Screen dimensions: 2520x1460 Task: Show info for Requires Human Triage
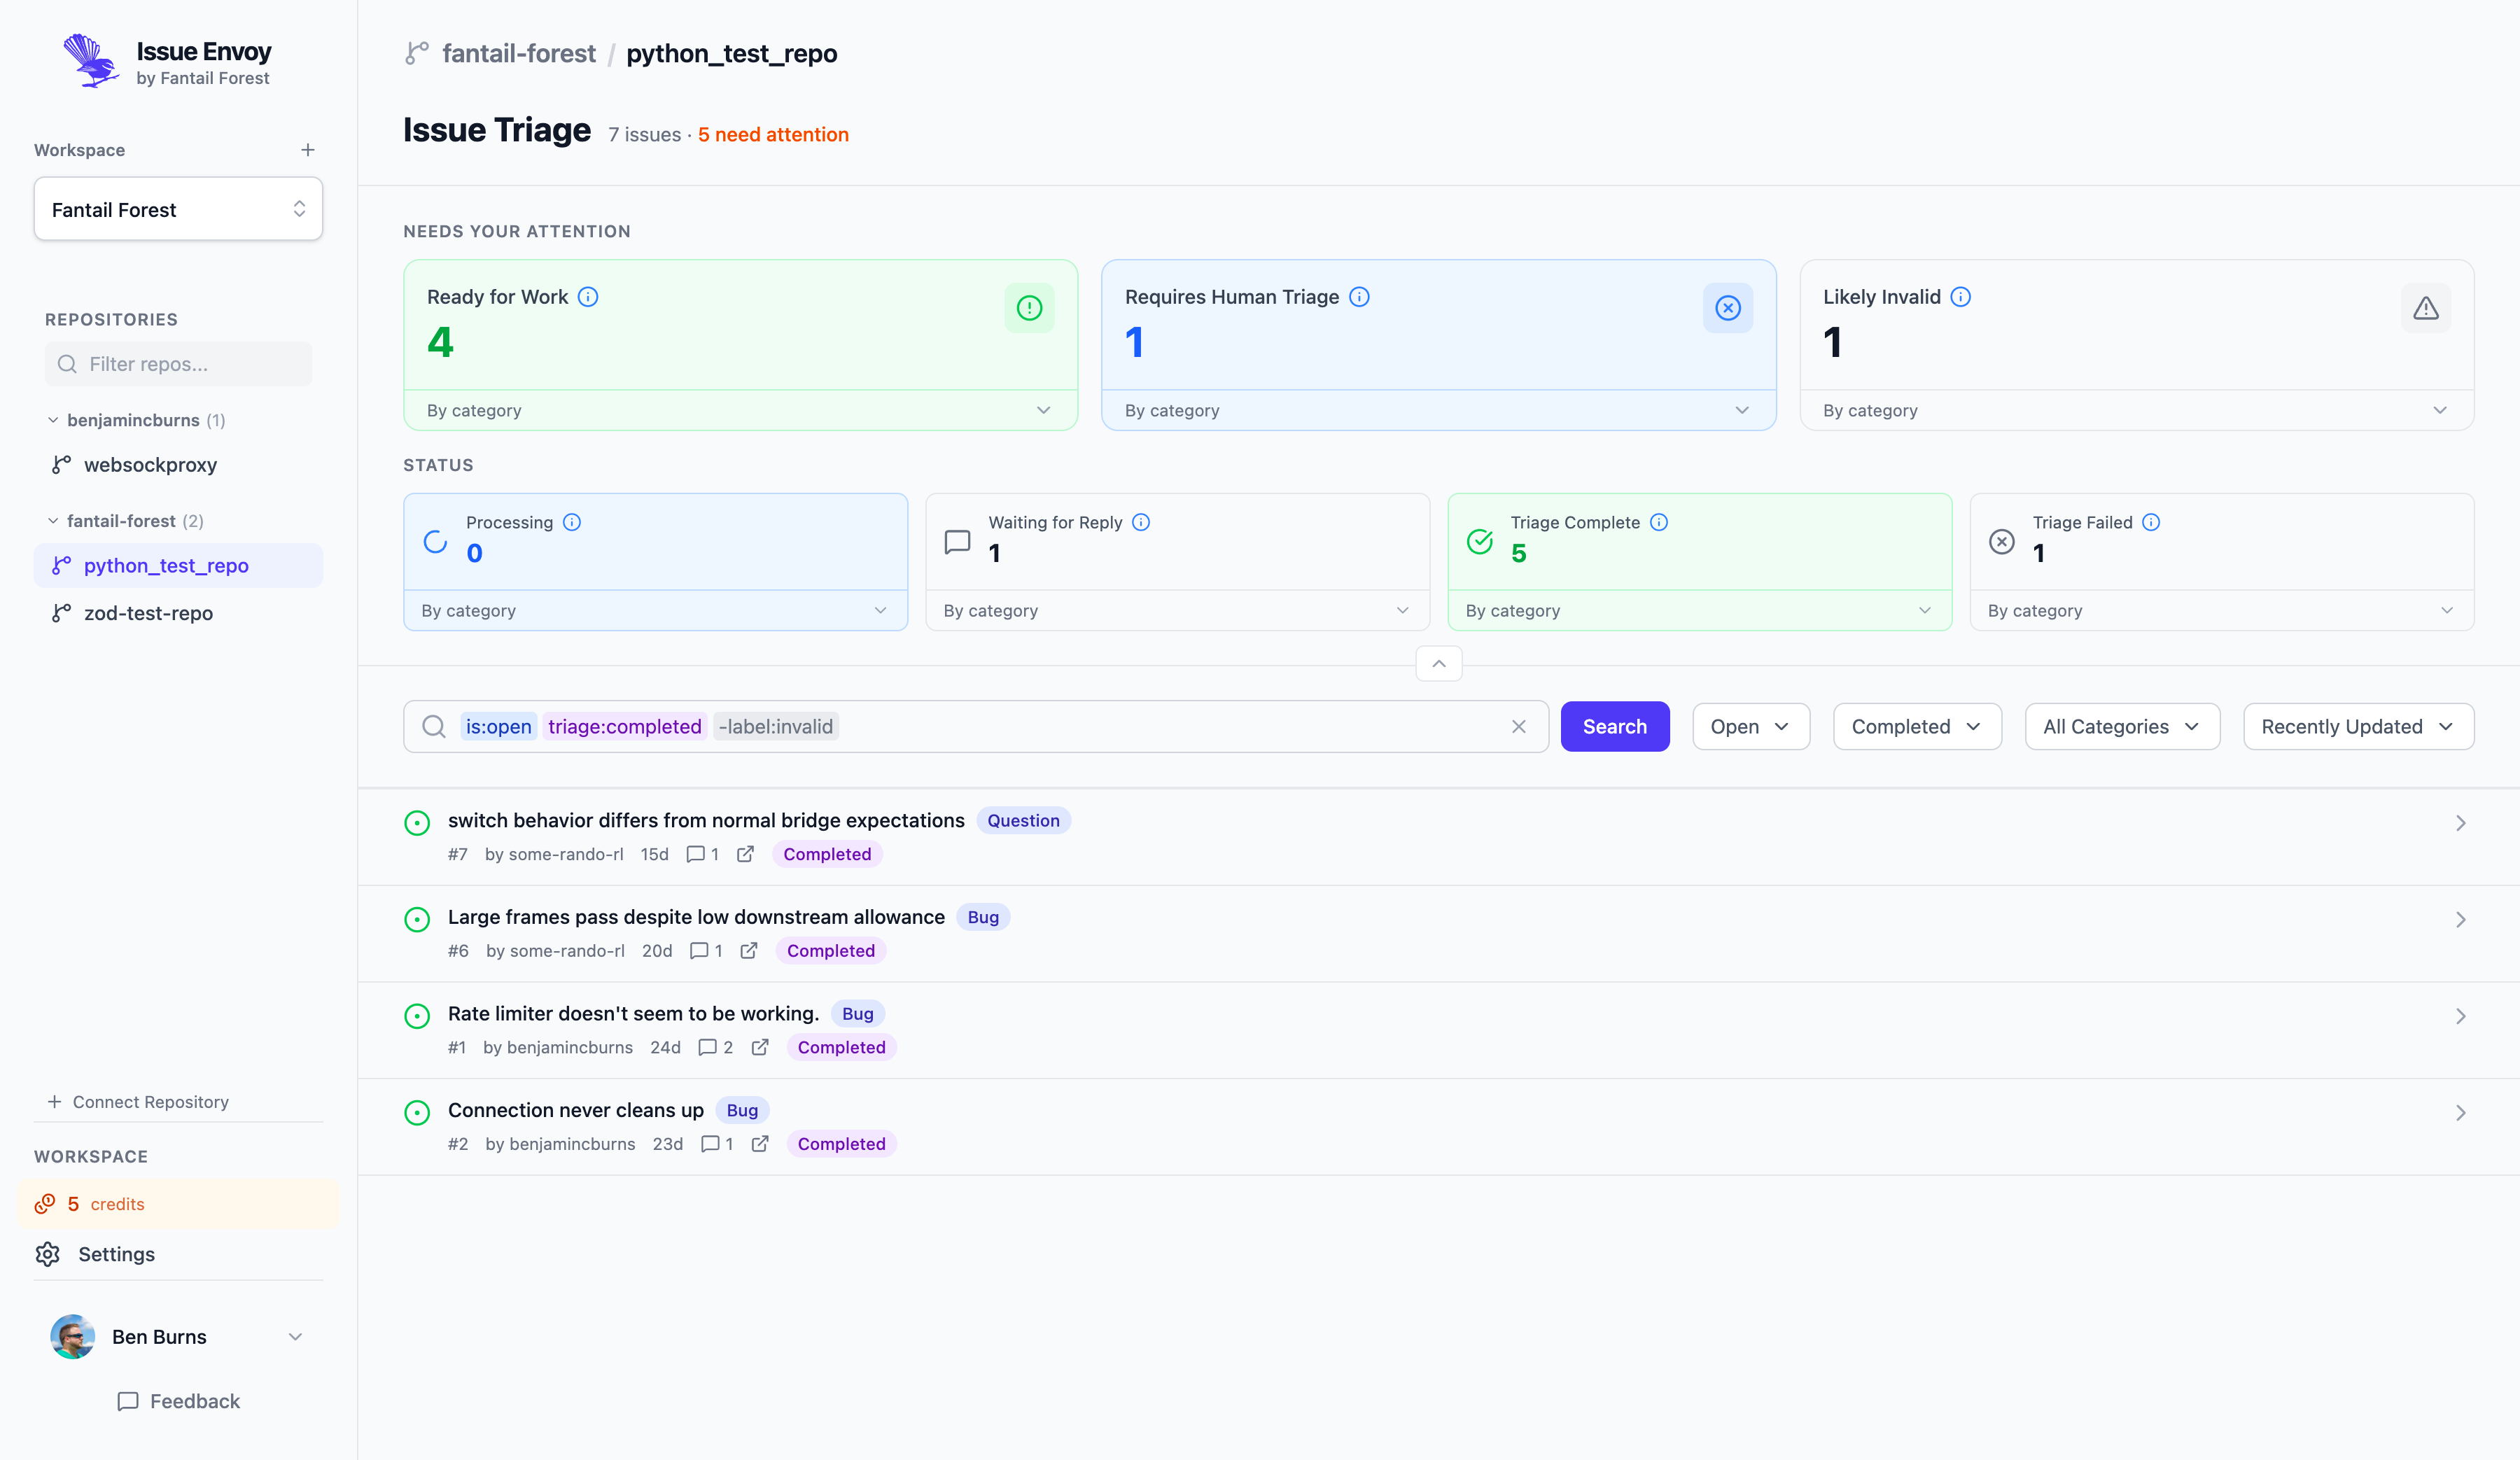(1359, 297)
